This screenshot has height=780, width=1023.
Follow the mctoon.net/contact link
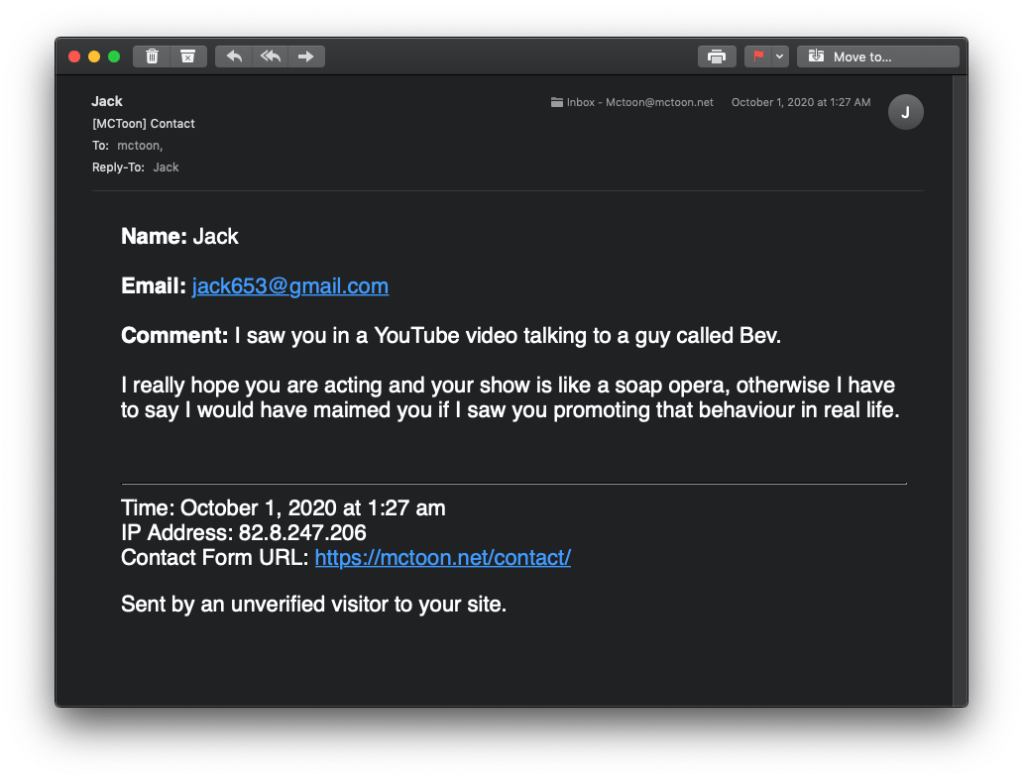point(442,558)
